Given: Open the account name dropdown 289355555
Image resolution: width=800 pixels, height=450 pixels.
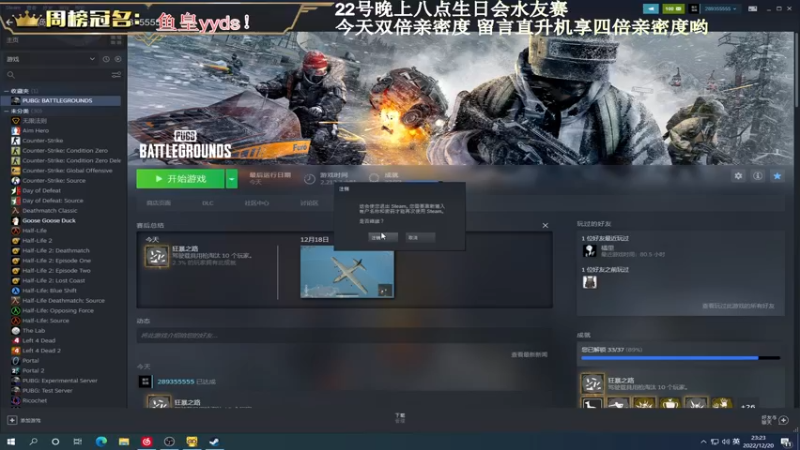Looking at the screenshot, I should pos(721,9).
